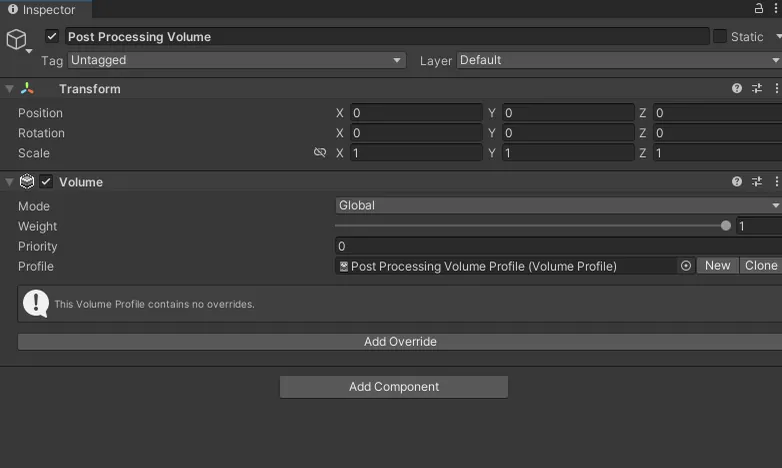Open the Inspector tab options menu

tap(776, 8)
